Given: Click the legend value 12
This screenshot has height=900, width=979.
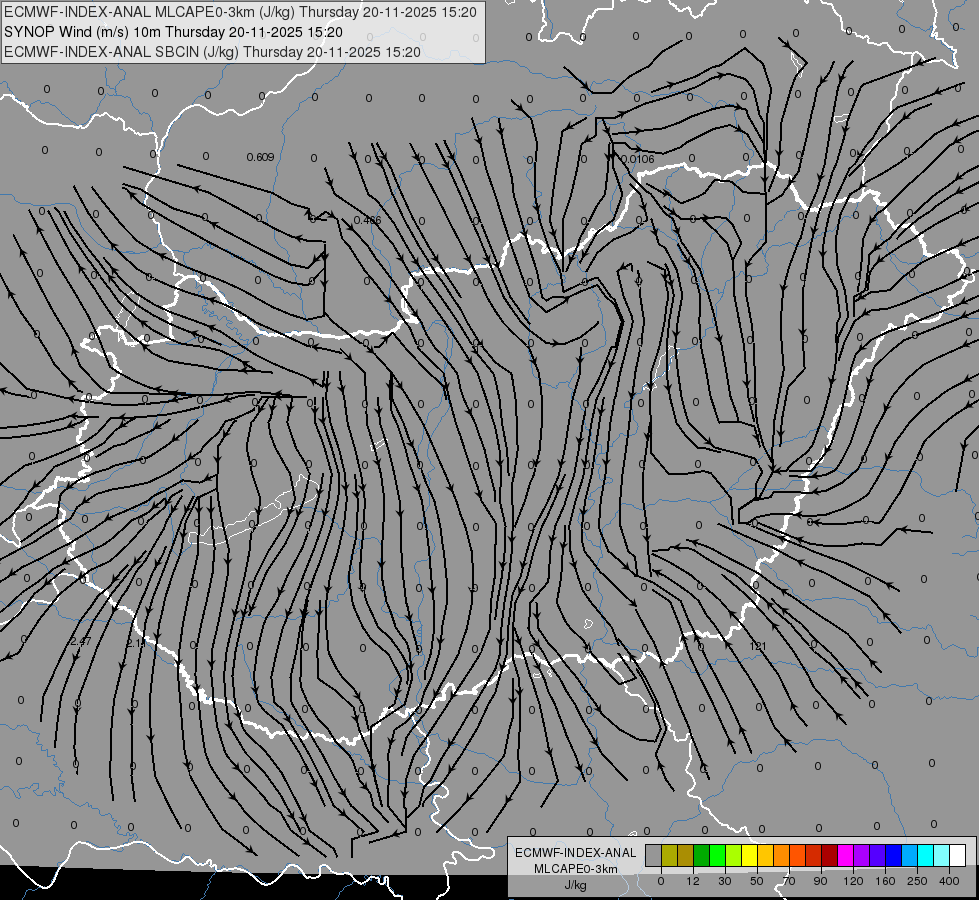Looking at the screenshot, I should pos(692,881).
